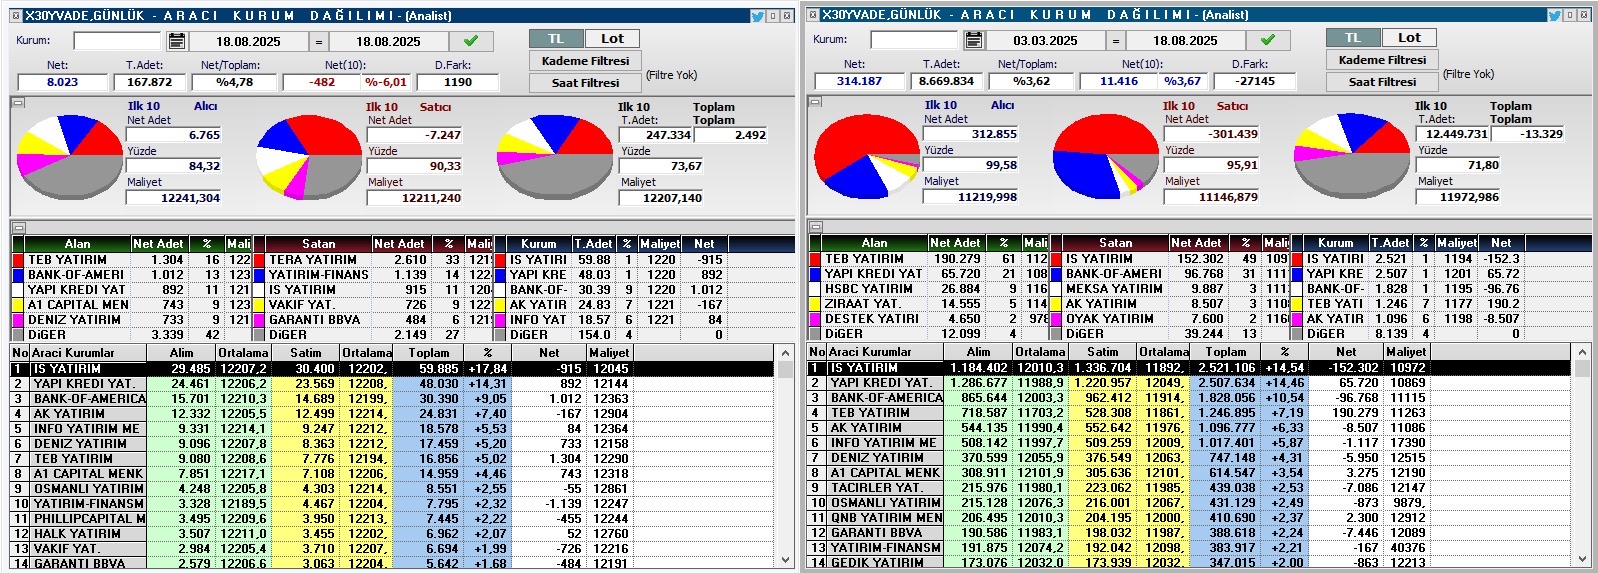
Task: Focus the Kurum input field in left window
Action: pyautogui.click(x=117, y=41)
